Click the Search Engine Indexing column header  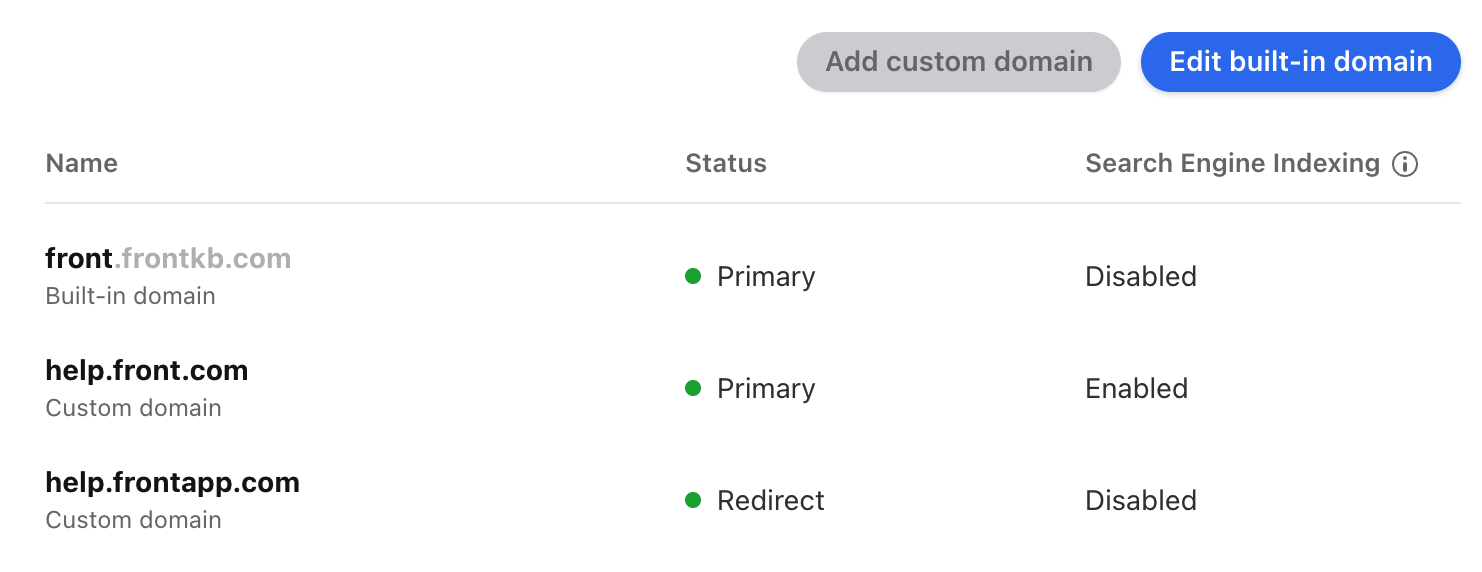(1233, 164)
